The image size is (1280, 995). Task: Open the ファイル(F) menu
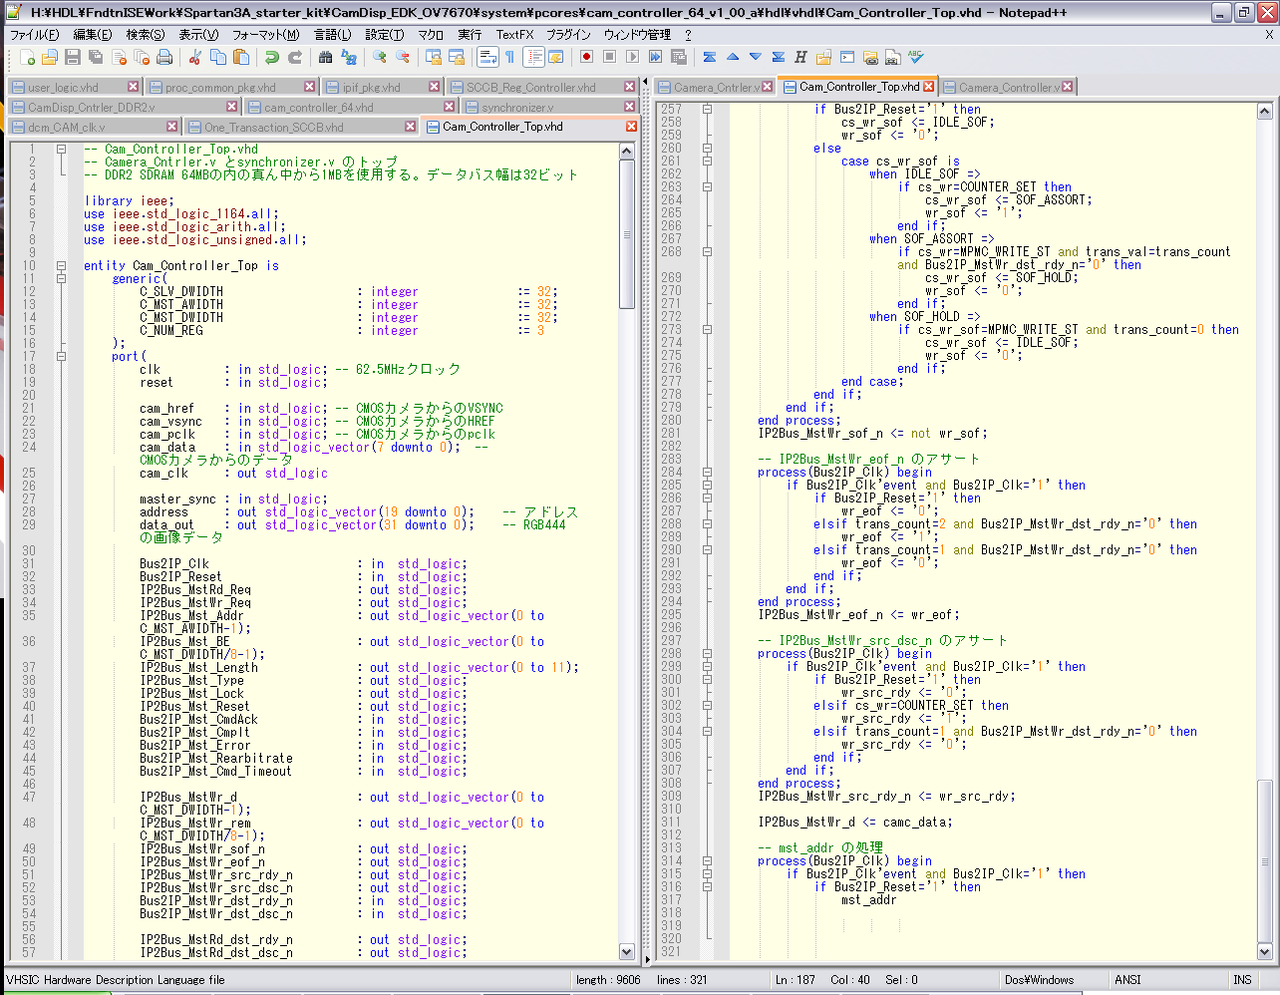[34, 34]
